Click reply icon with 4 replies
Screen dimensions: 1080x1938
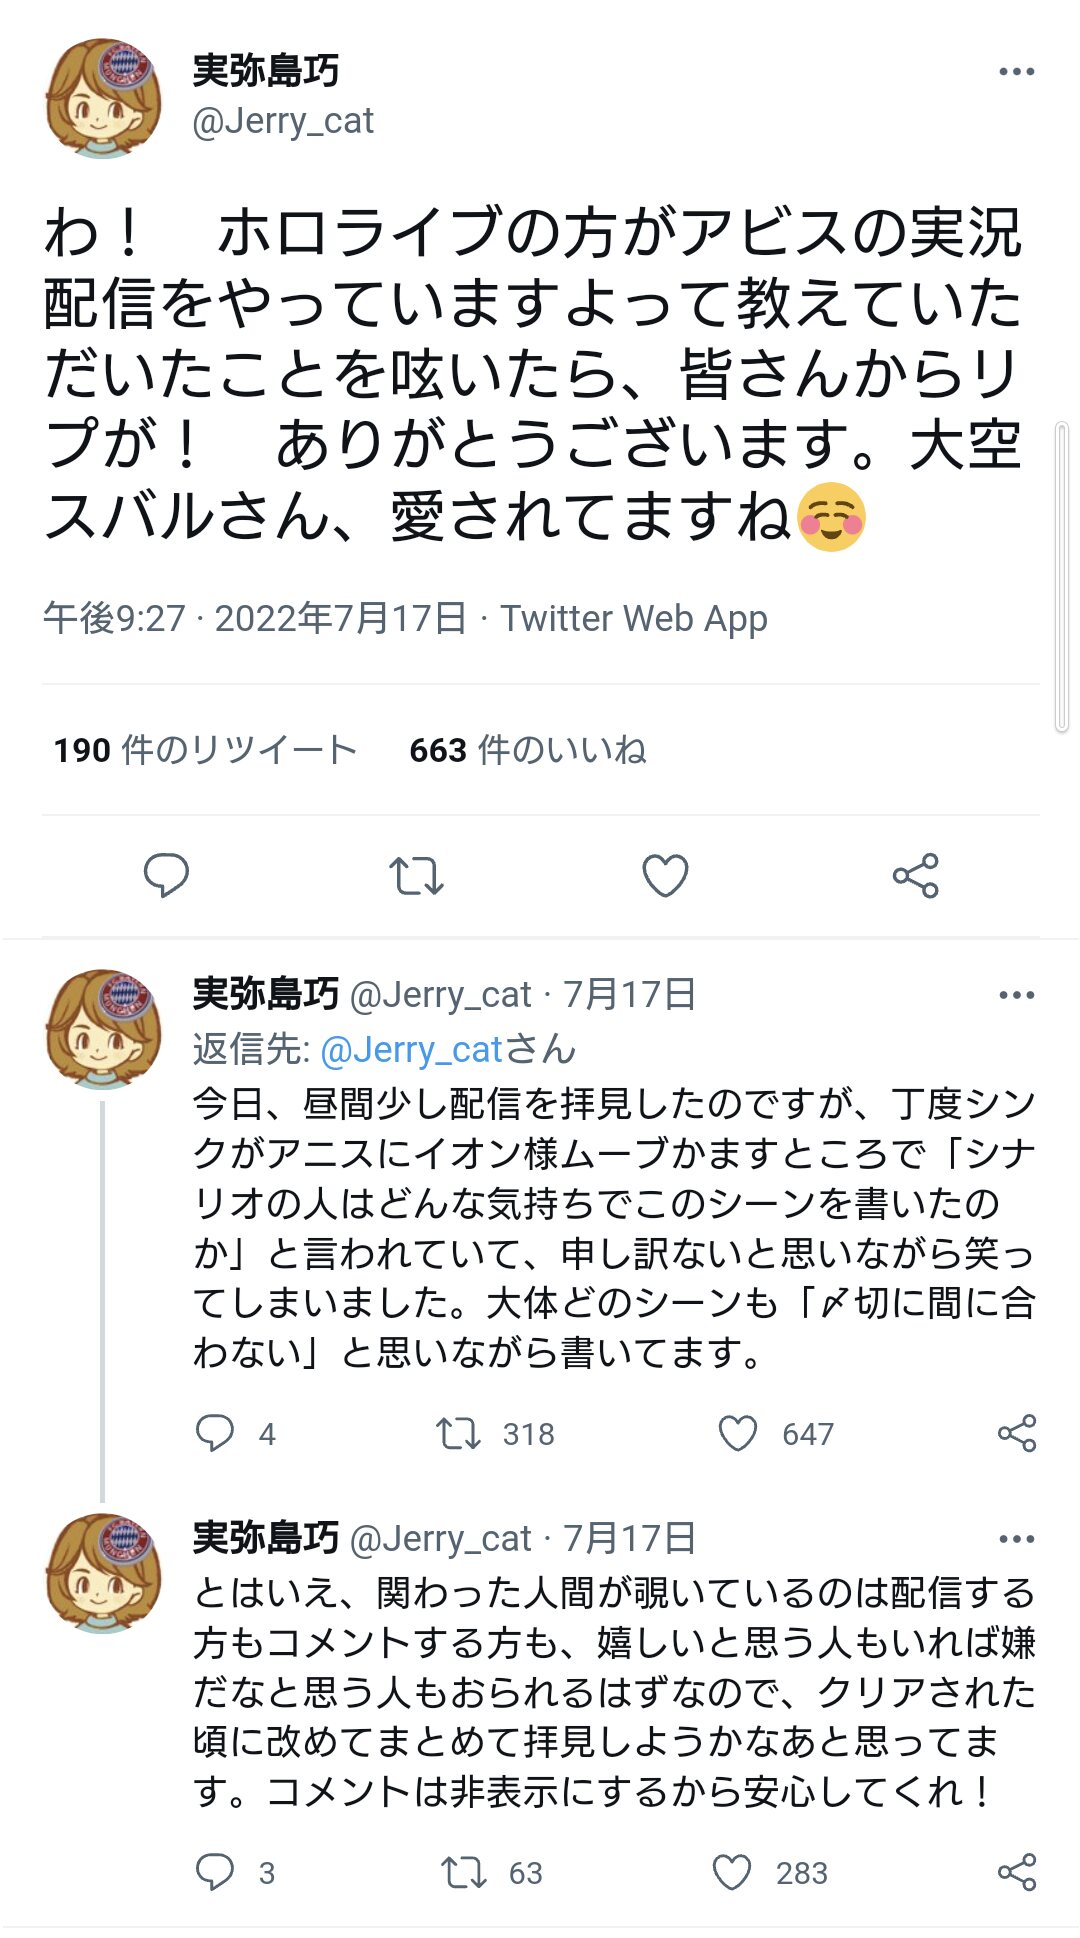click(215, 1433)
